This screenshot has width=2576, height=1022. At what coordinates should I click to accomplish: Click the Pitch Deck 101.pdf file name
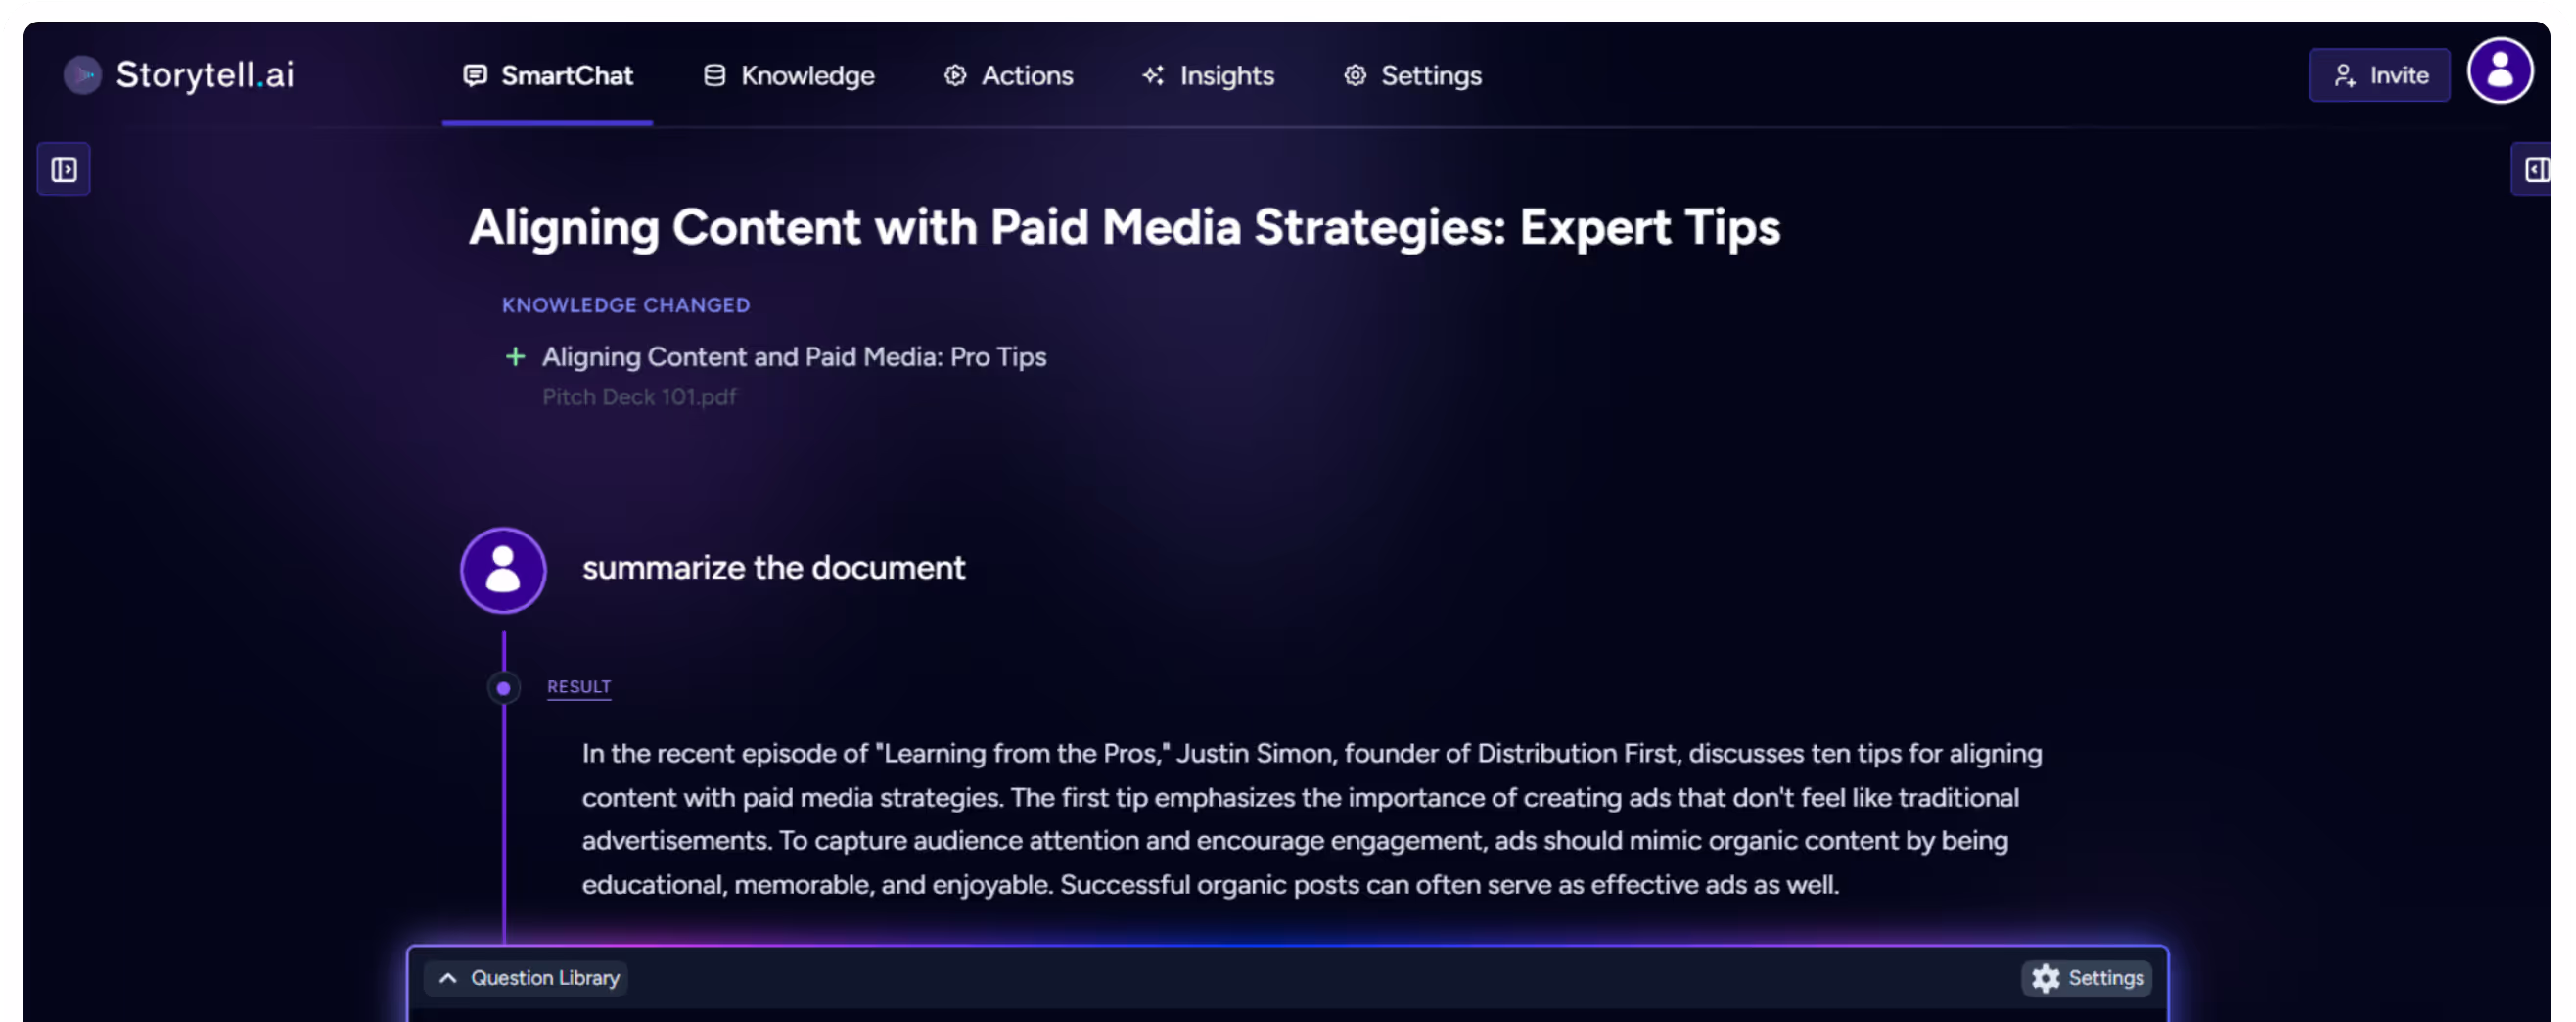coord(639,397)
